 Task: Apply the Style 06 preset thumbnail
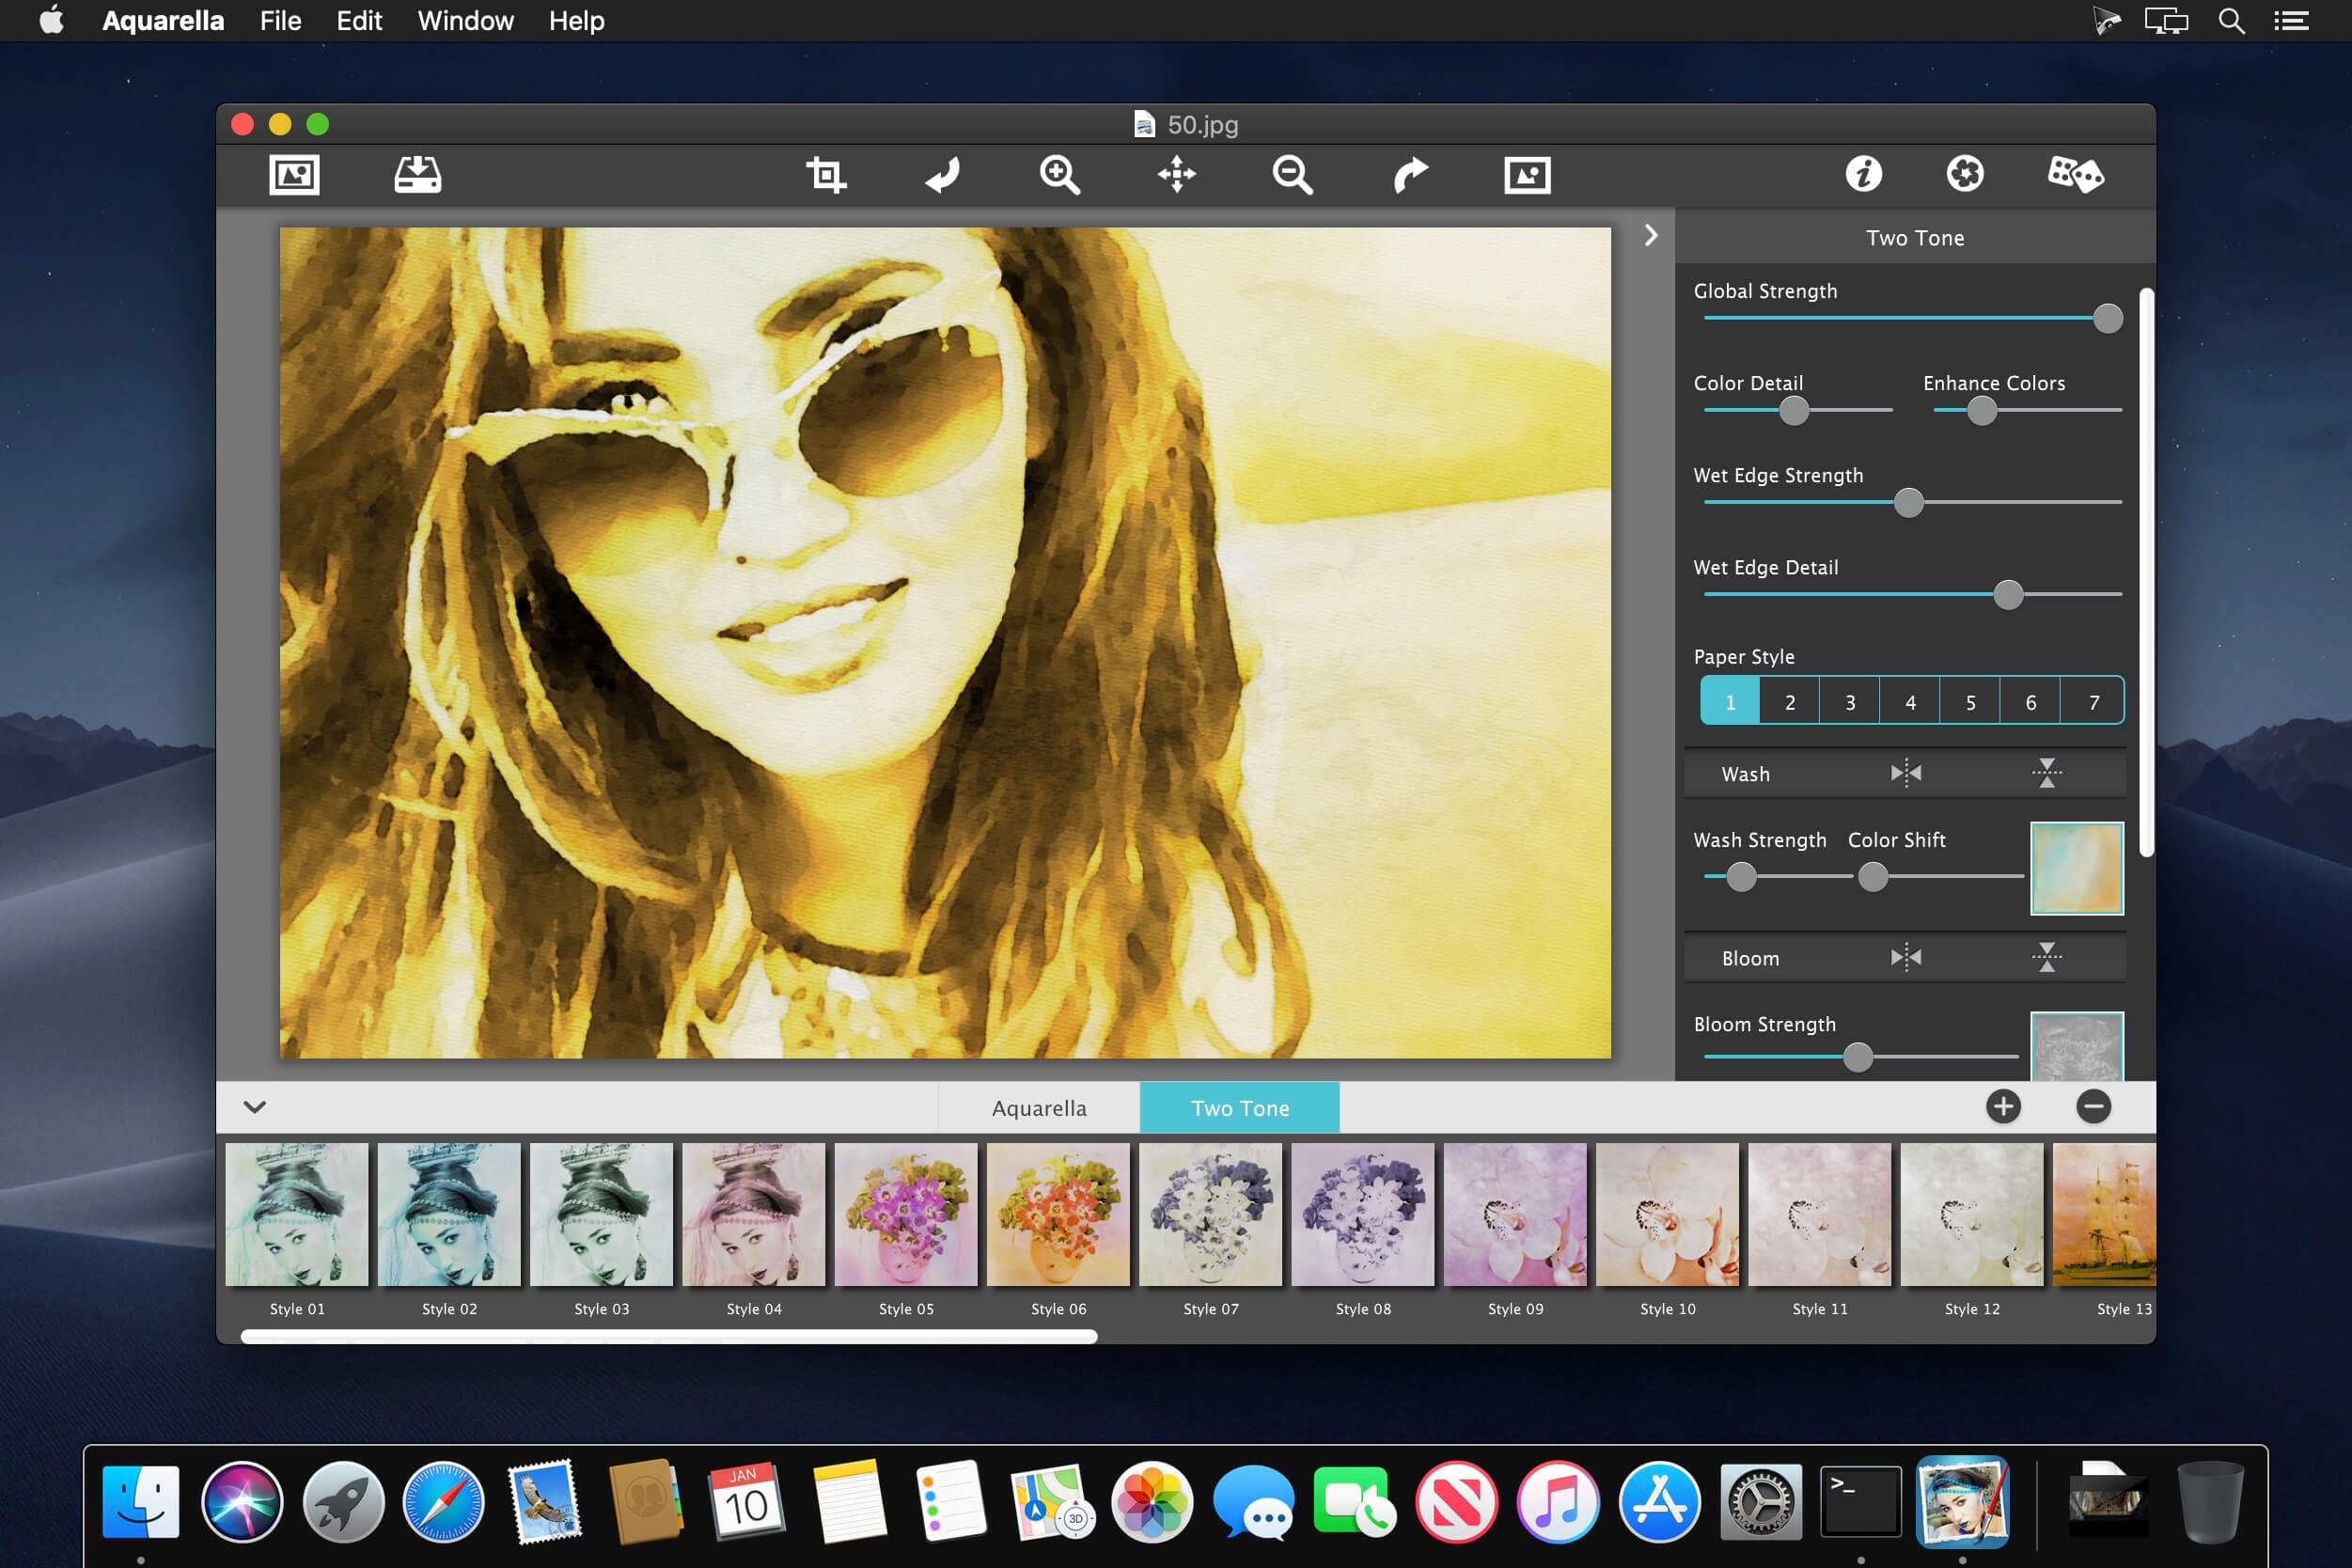click(1058, 1215)
